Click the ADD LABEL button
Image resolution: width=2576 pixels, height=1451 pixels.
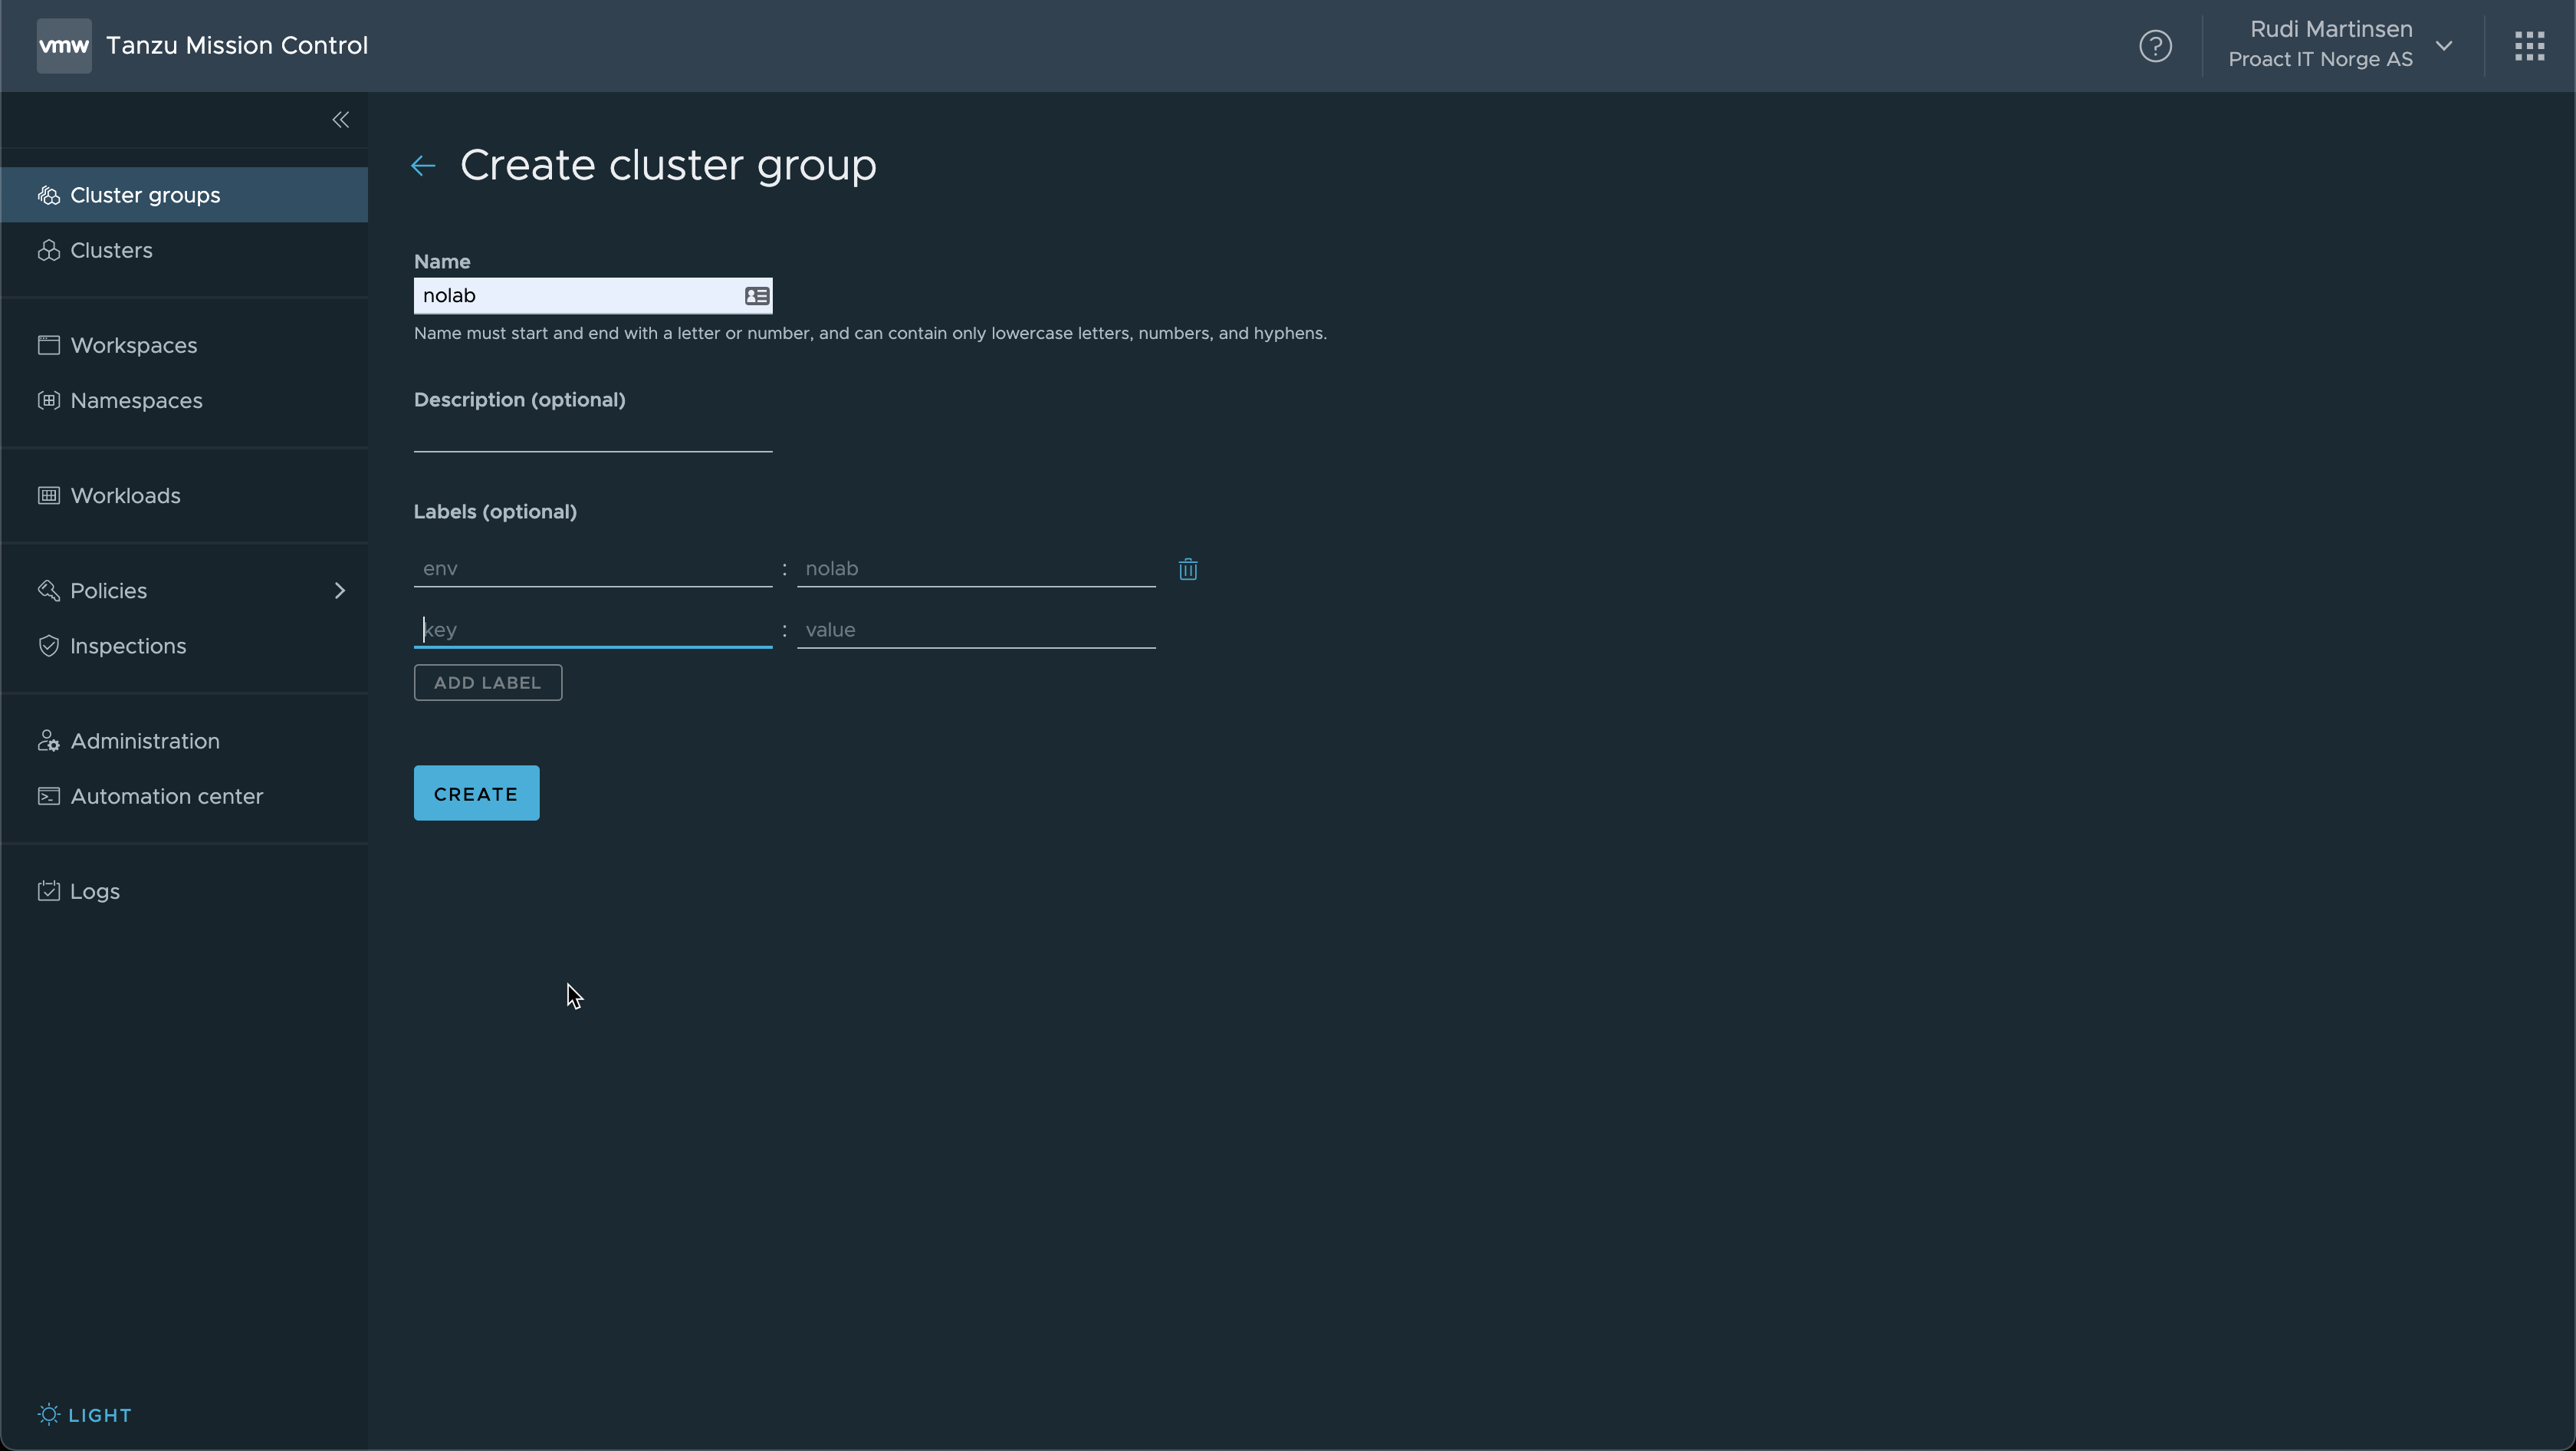click(488, 683)
